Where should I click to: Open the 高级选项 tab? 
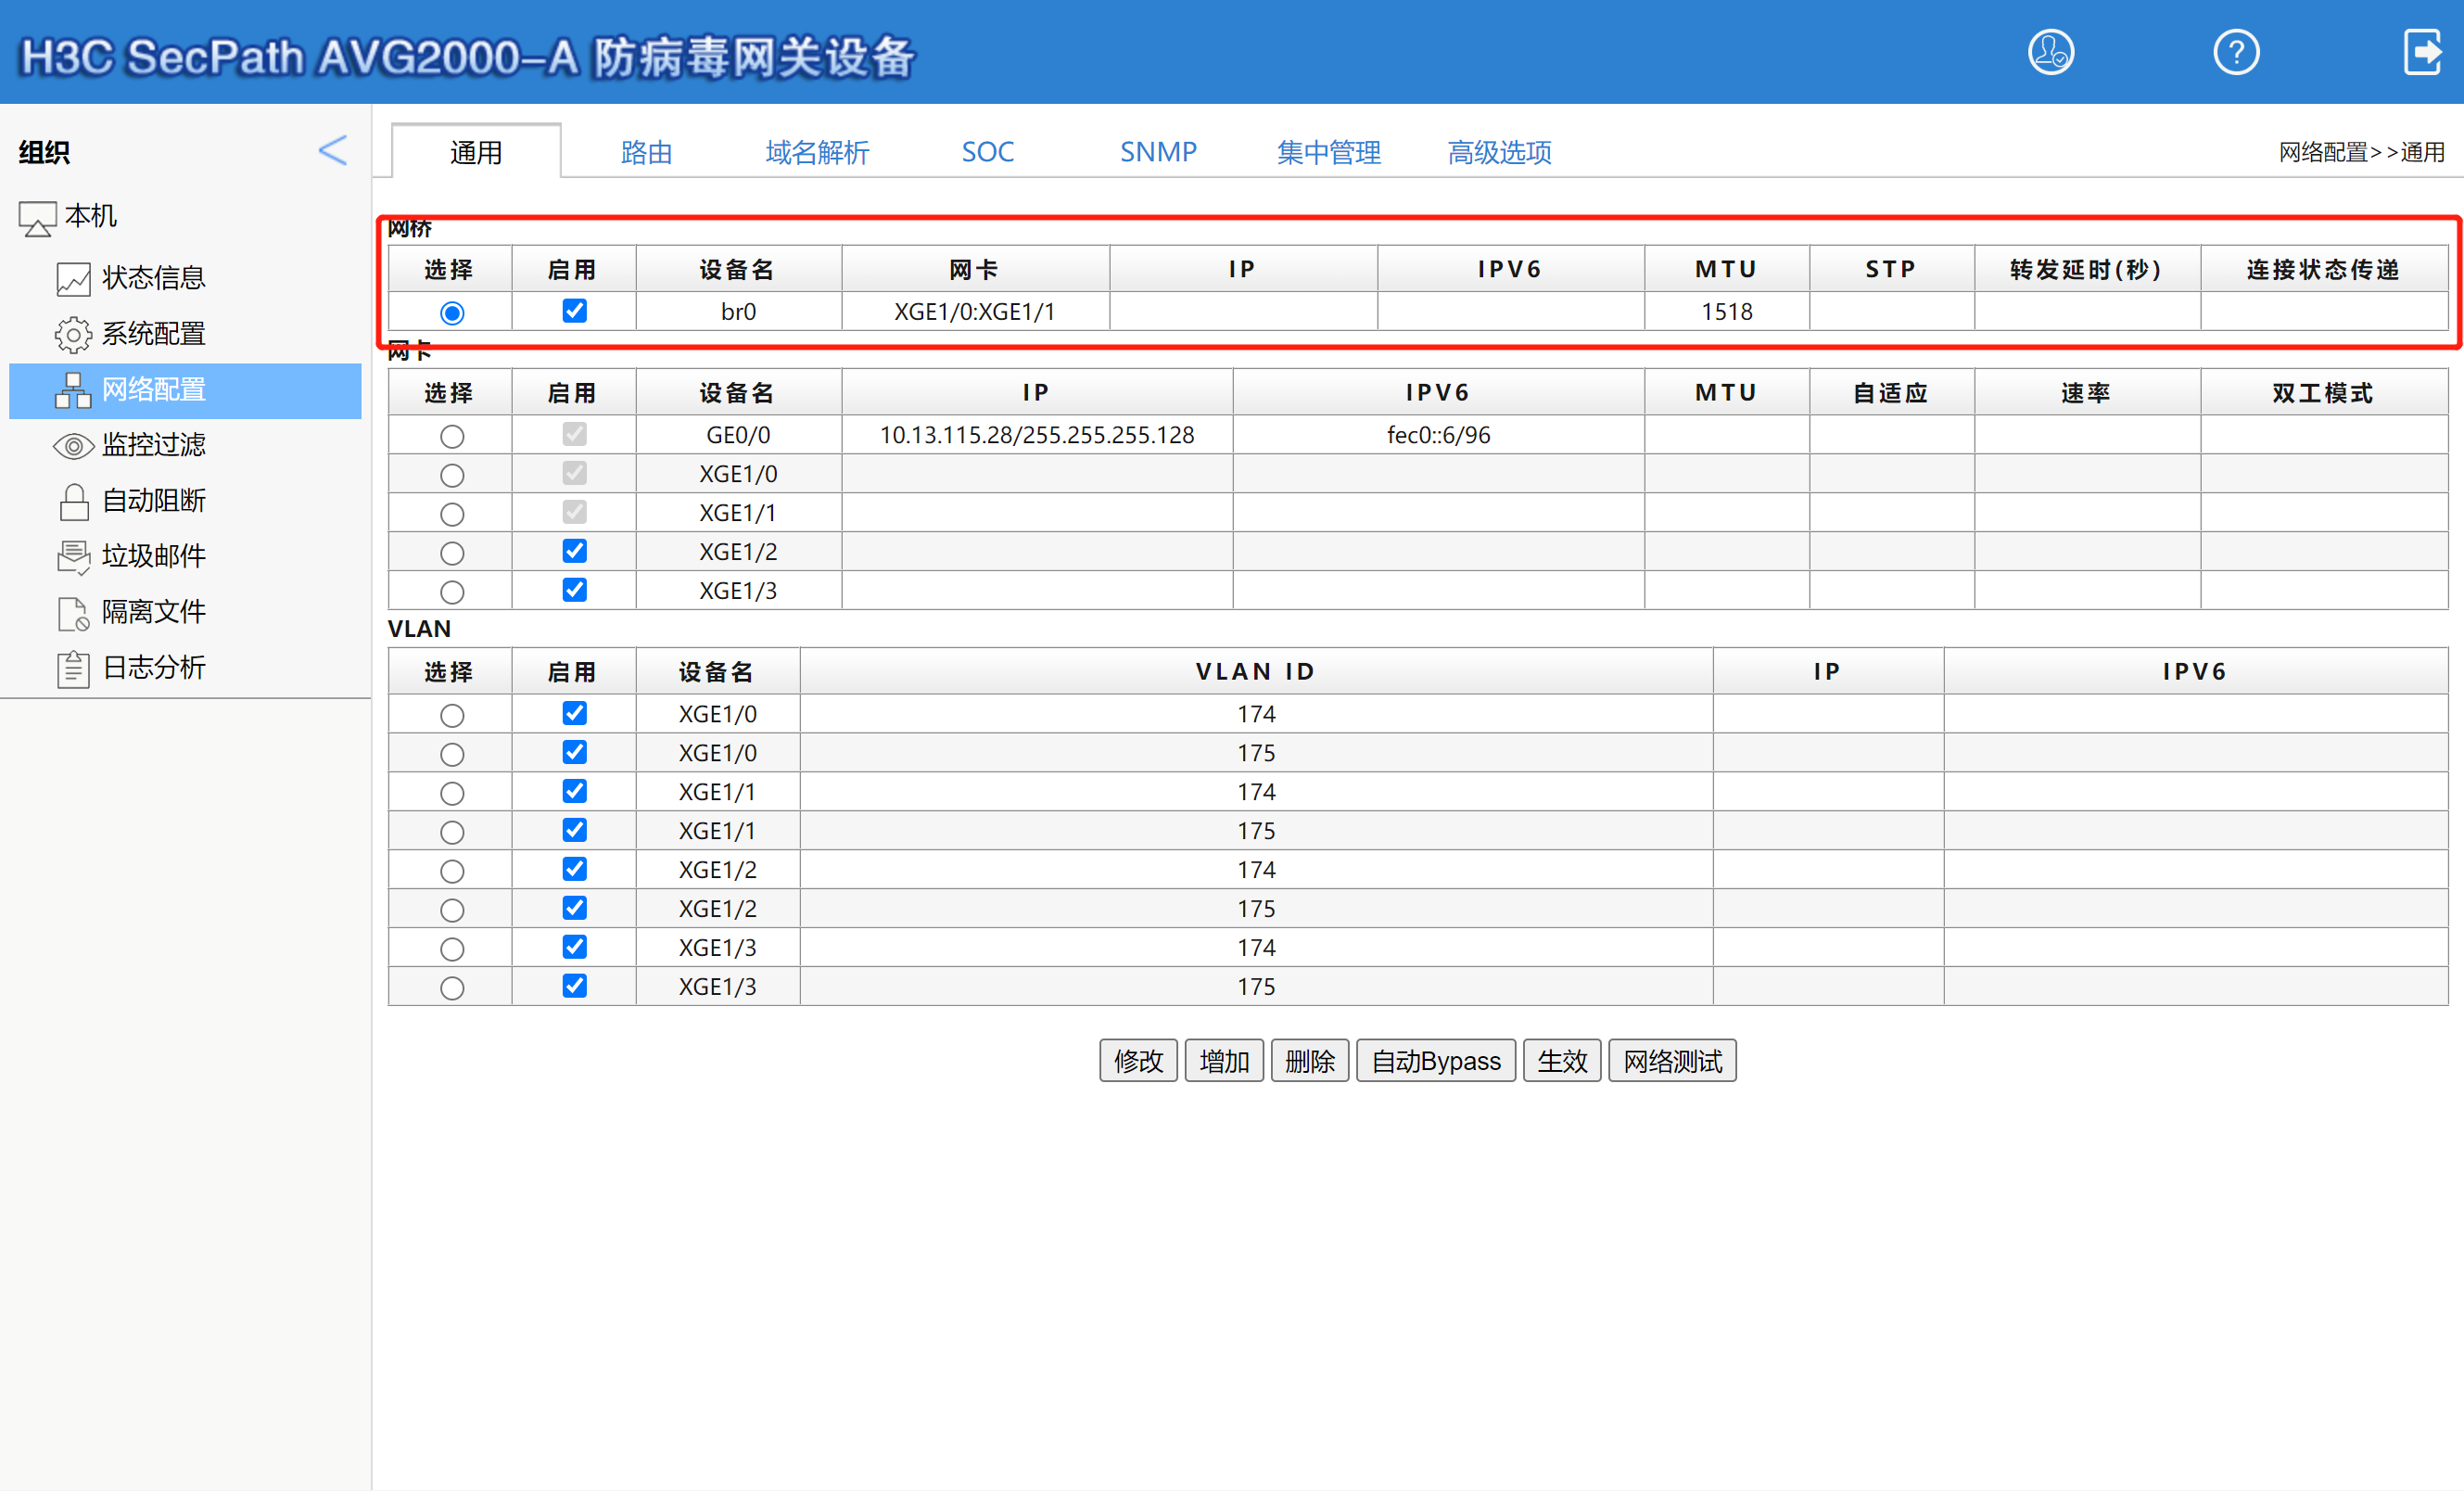1499,152
